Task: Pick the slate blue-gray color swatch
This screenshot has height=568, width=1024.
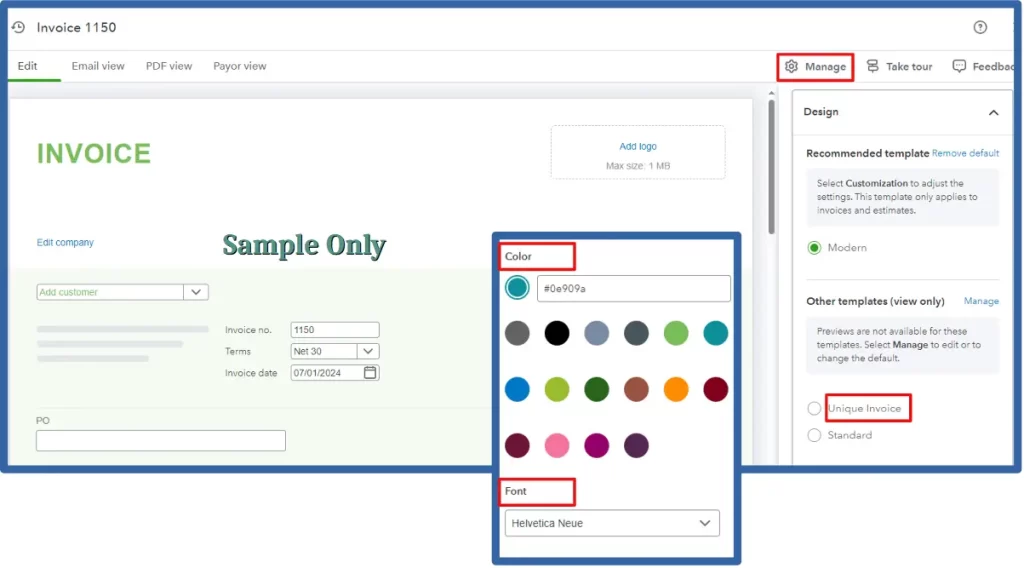Action: [x=596, y=333]
